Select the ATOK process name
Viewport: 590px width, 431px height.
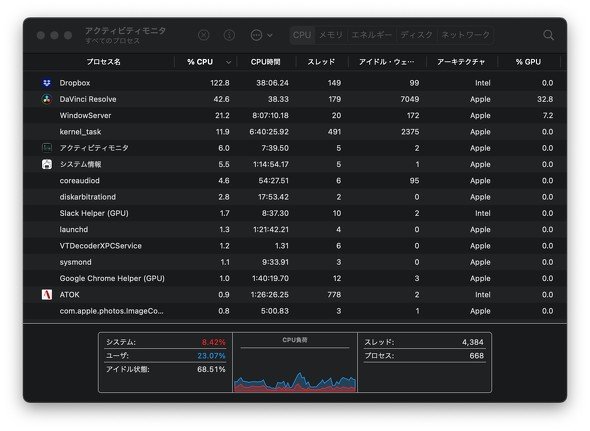click(70, 294)
